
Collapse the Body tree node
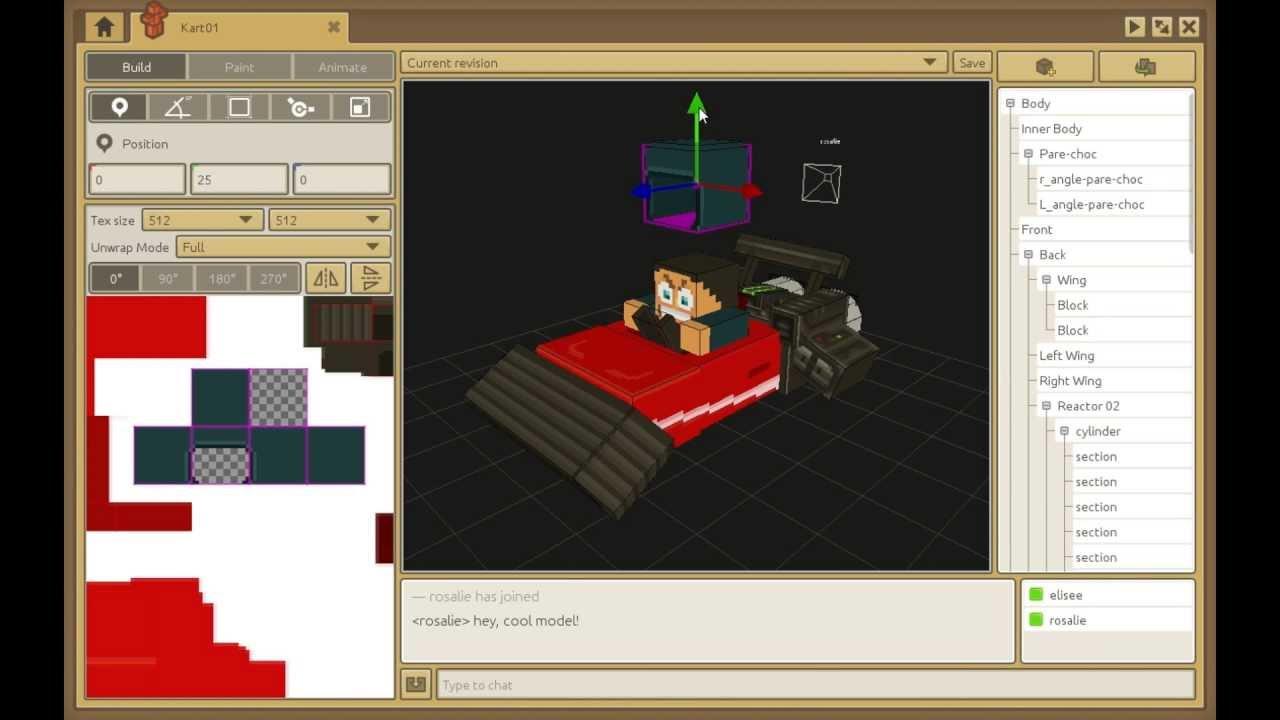point(1010,103)
